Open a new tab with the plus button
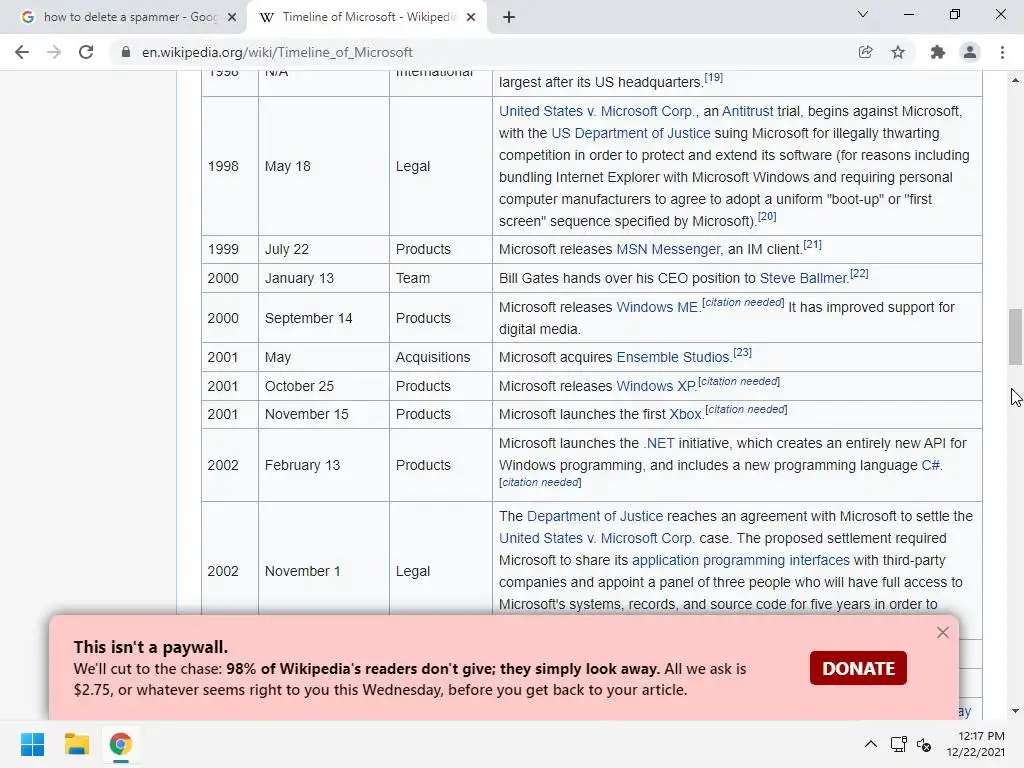 pyautogui.click(x=509, y=18)
